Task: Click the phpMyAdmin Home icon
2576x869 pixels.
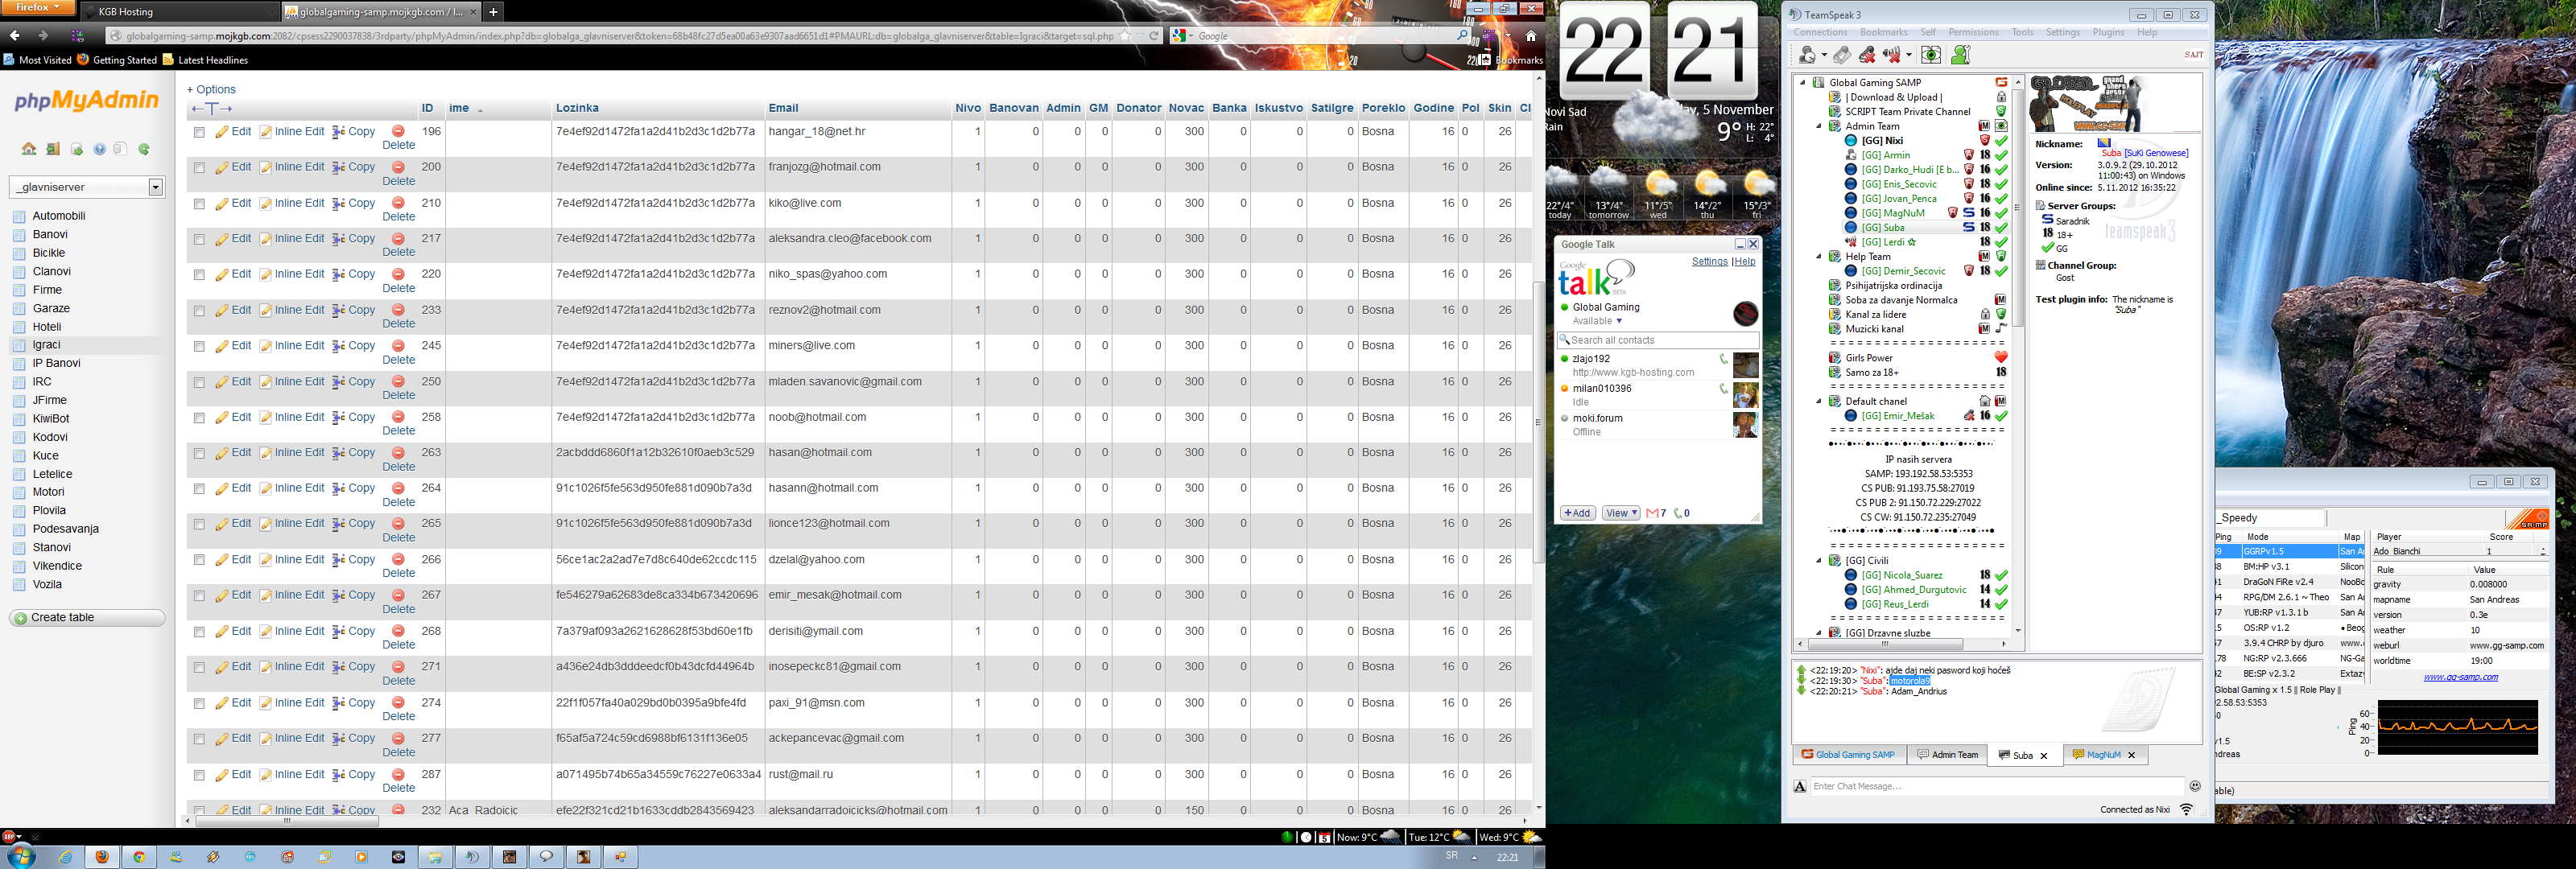Action: pyautogui.click(x=29, y=150)
